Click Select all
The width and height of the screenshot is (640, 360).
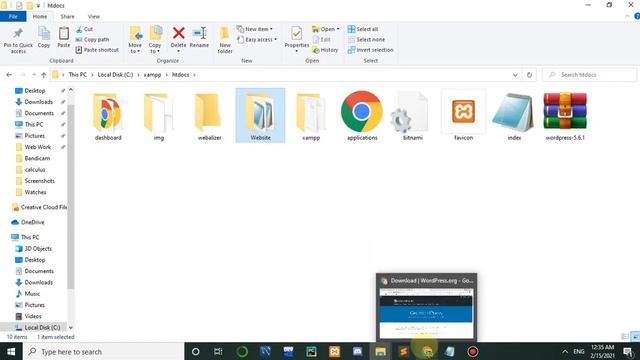point(363,29)
